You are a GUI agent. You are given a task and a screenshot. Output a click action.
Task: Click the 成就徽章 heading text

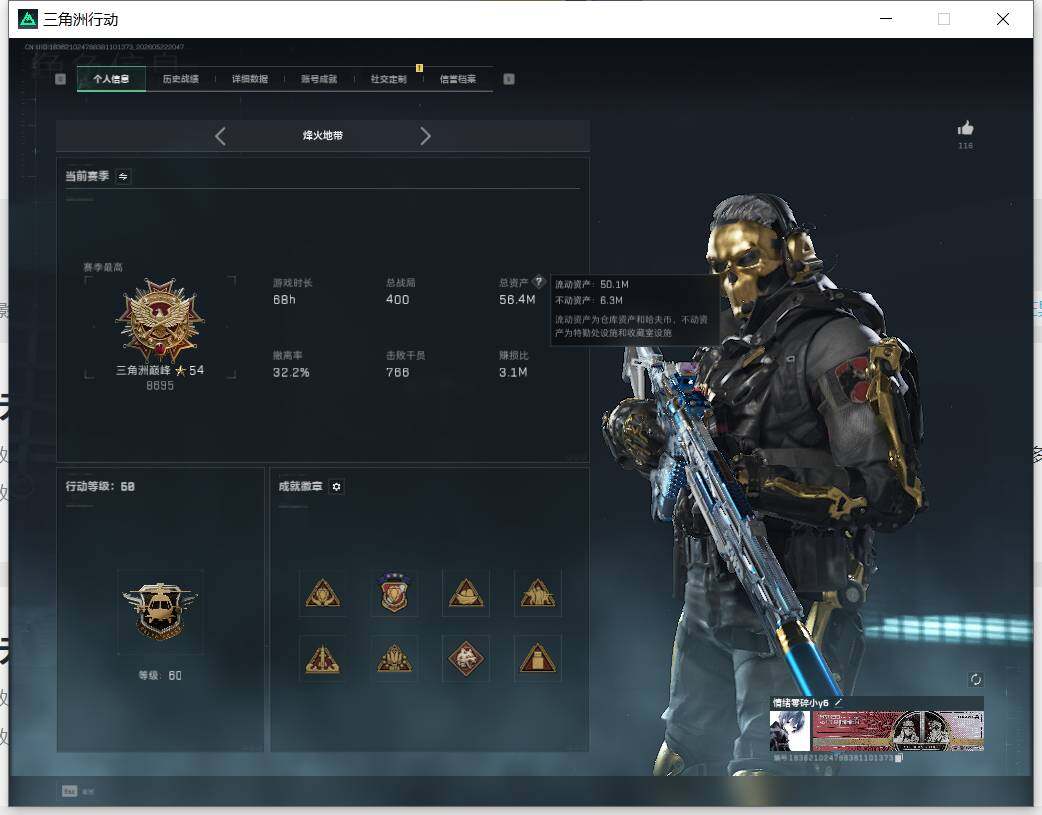click(x=300, y=487)
